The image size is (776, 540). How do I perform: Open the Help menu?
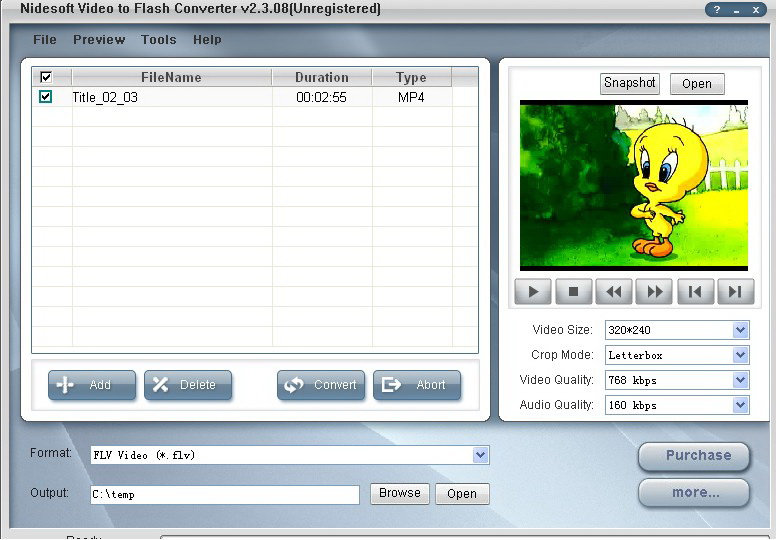207,40
